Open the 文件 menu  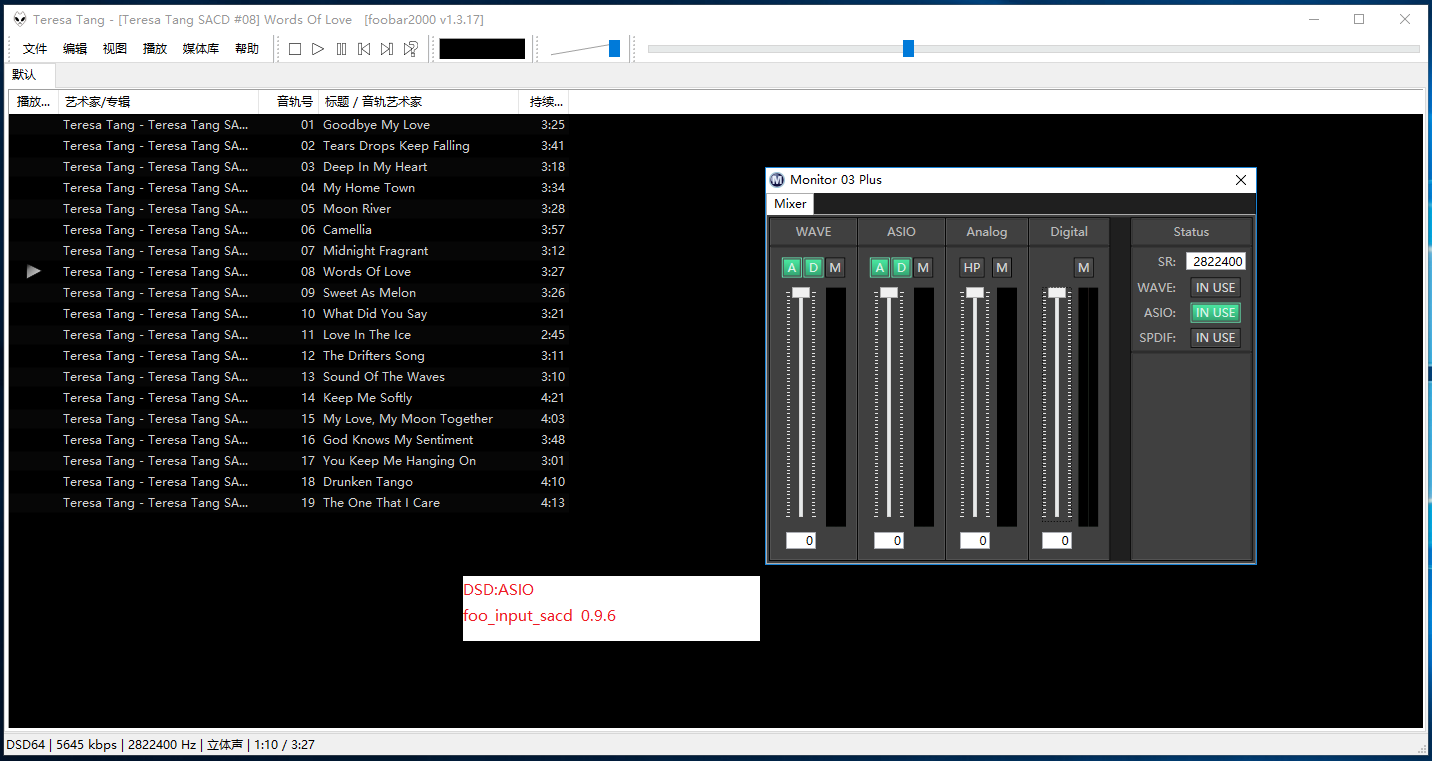pyautogui.click(x=35, y=49)
